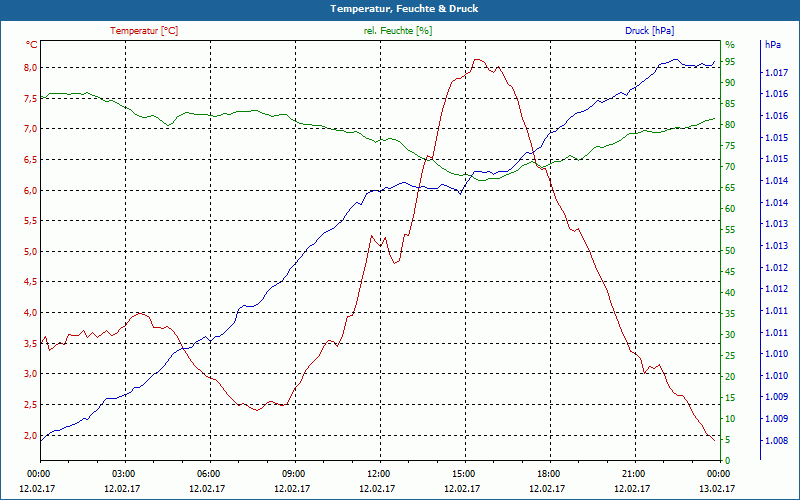Click the "3,5" temperature axis tick

[x=30, y=343]
